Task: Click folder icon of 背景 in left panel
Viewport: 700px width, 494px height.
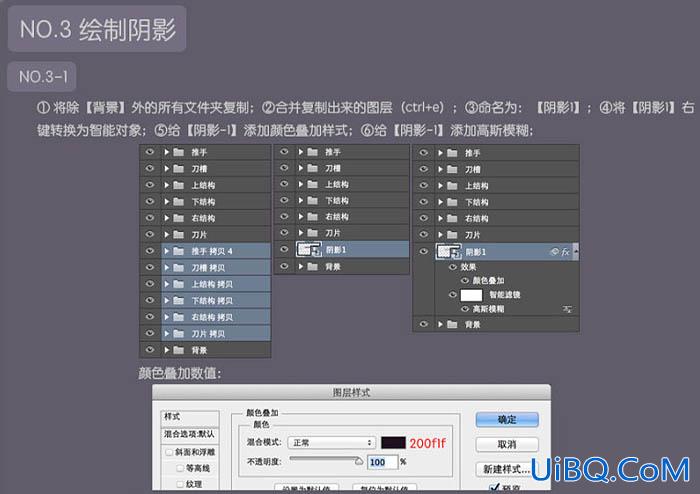Action: pos(179,350)
